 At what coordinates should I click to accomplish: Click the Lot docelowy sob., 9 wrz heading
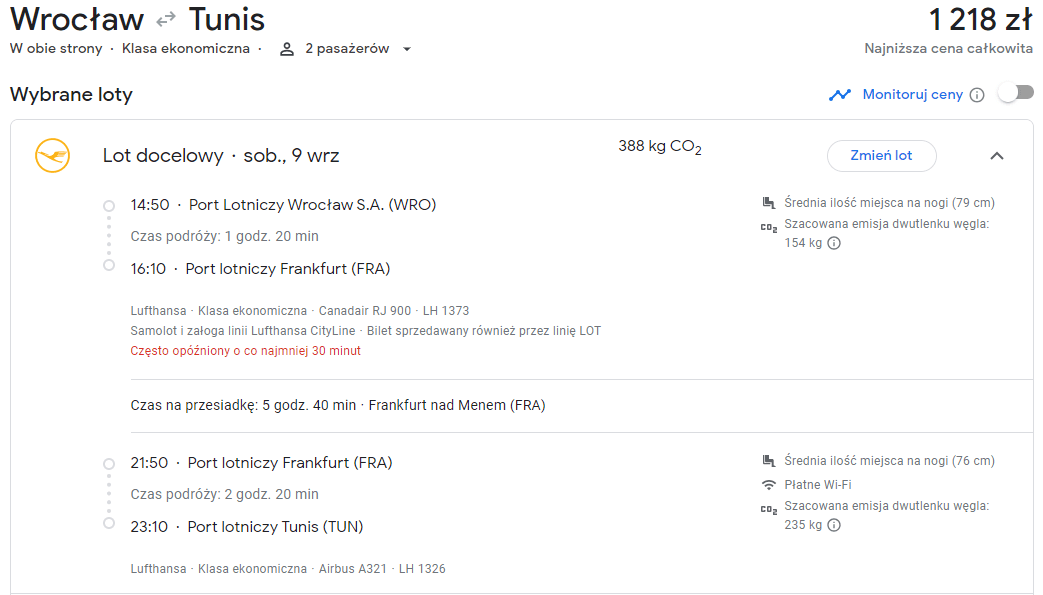pyautogui.click(x=221, y=156)
